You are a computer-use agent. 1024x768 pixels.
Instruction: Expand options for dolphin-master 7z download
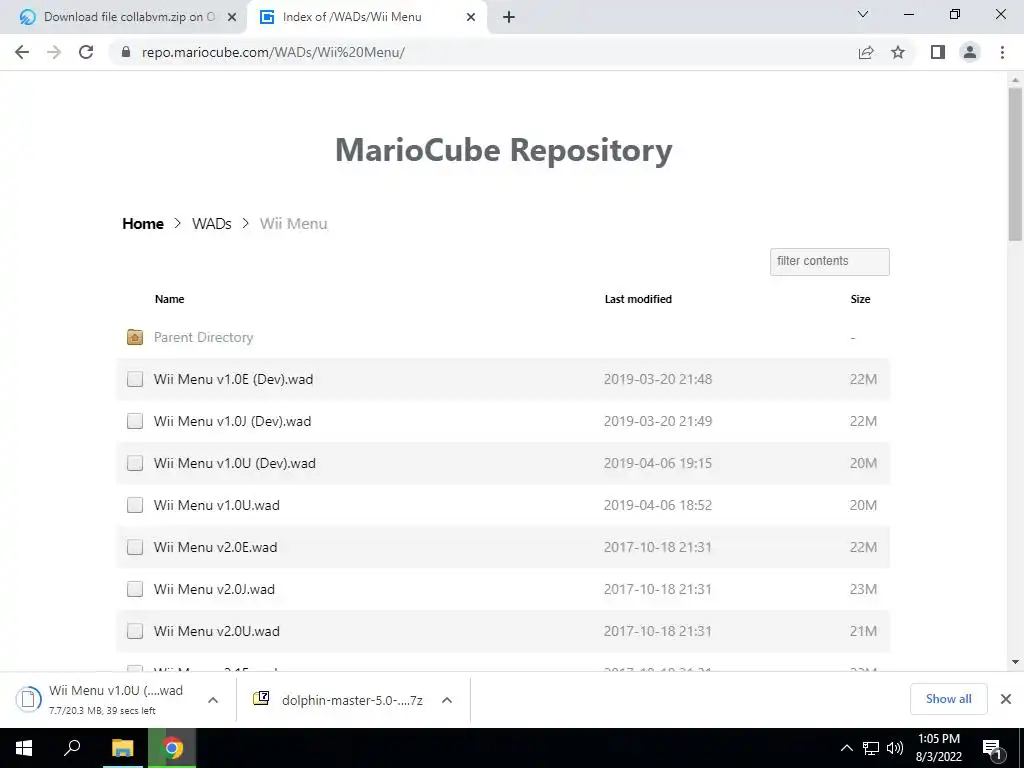click(447, 699)
